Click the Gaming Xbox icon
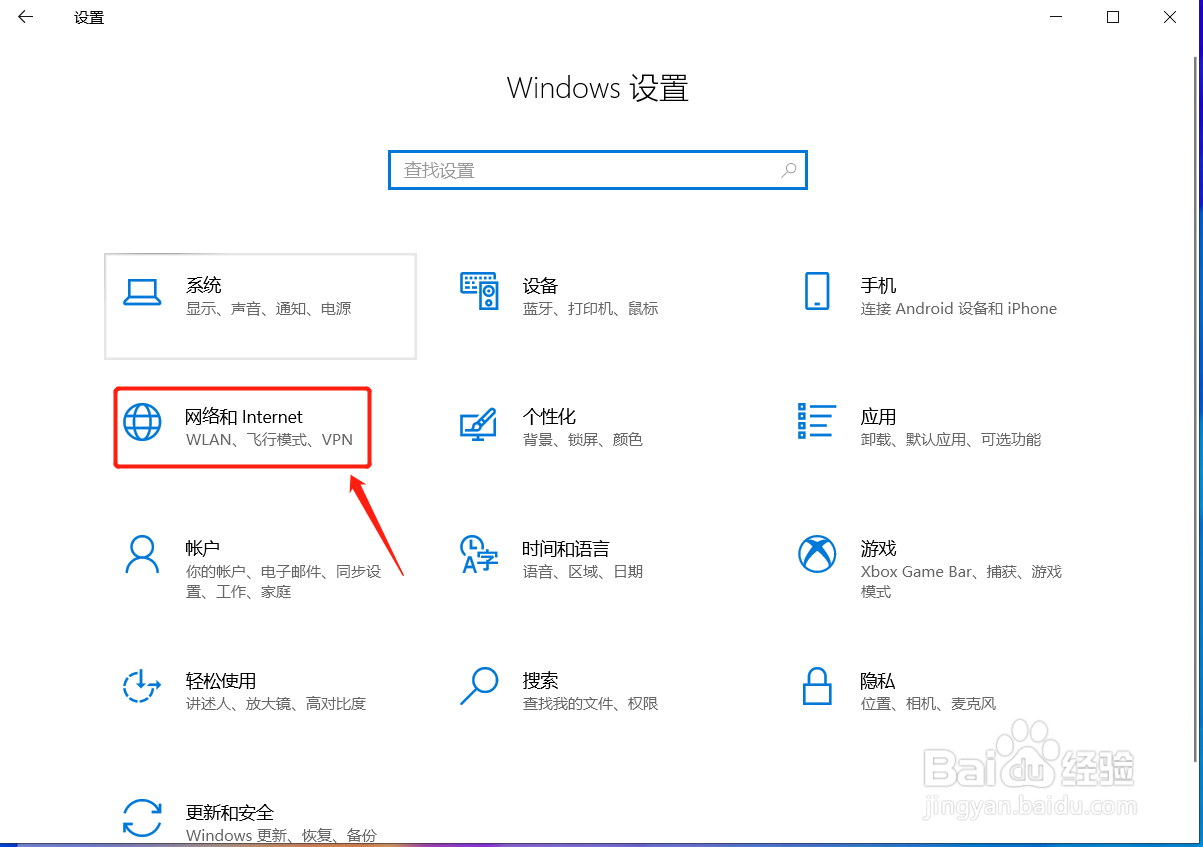Viewport: 1203px width, 847px height. click(x=817, y=554)
